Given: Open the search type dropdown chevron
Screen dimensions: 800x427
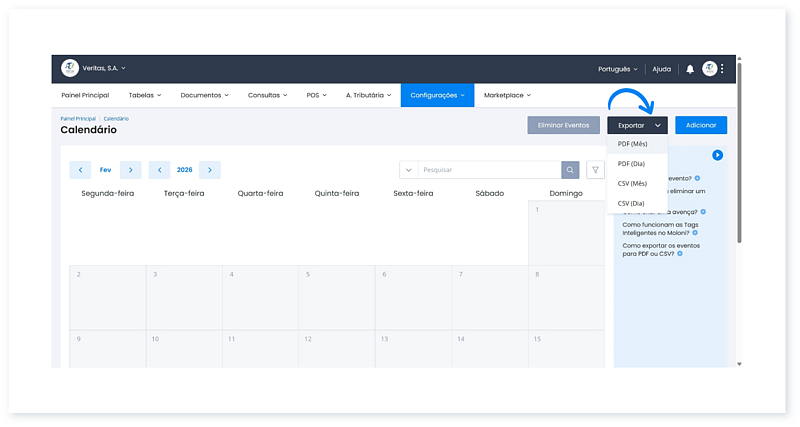Looking at the screenshot, I should (409, 170).
